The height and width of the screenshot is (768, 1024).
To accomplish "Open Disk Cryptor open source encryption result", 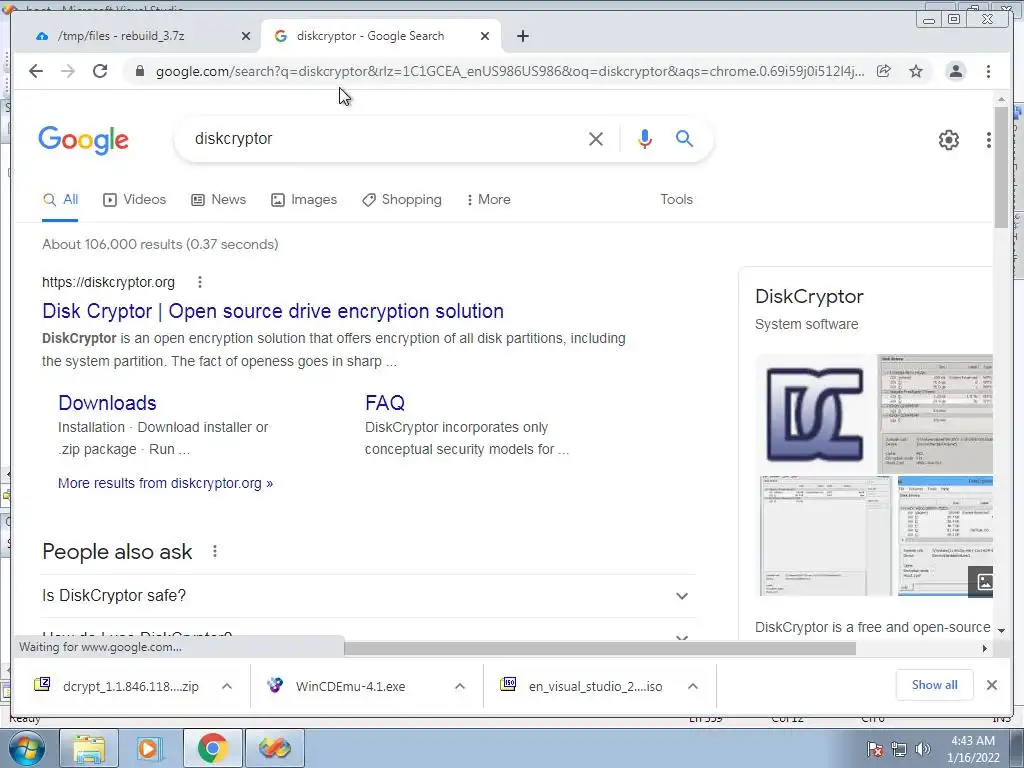I will 273,311.
